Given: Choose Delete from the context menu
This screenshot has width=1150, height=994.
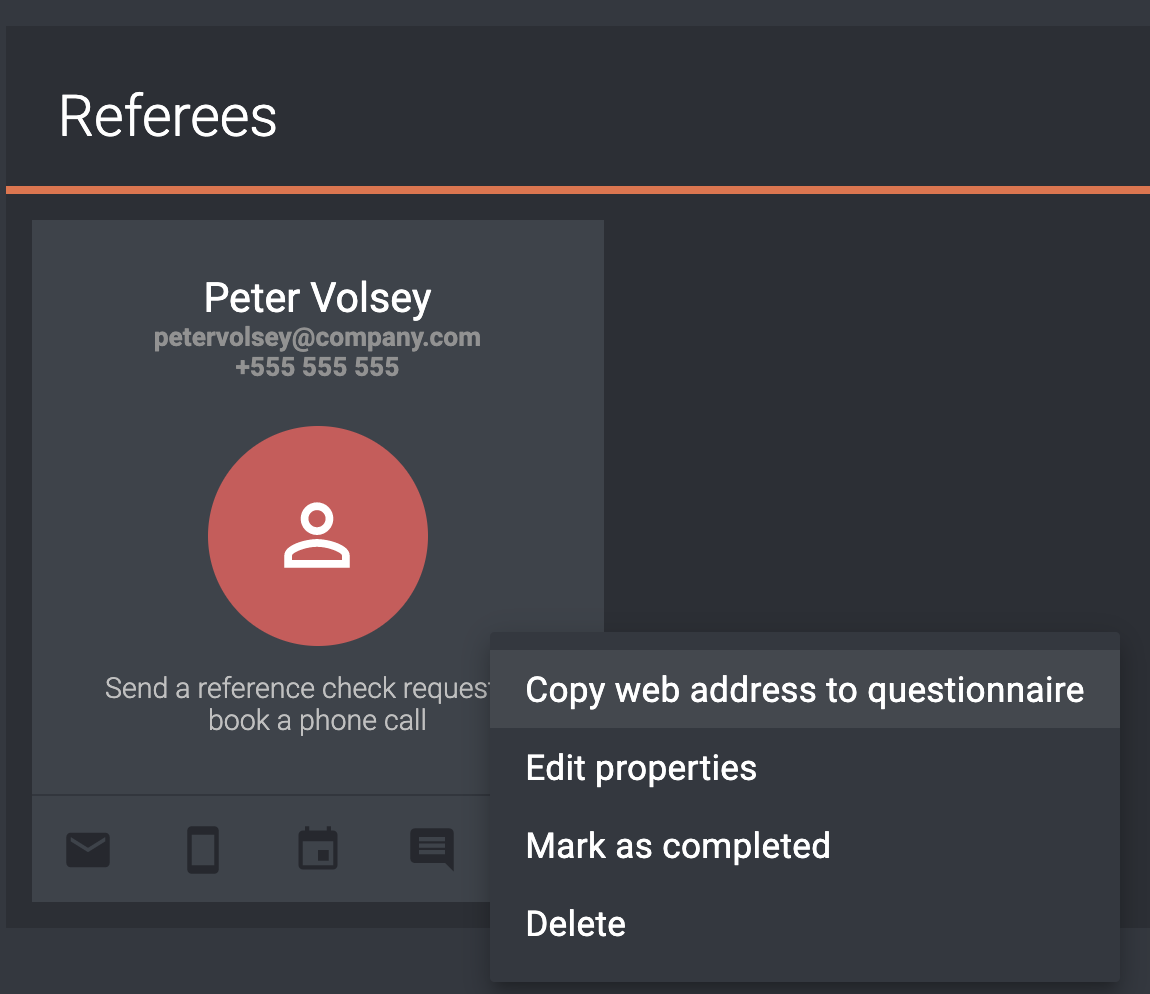Looking at the screenshot, I should coord(805,924).
